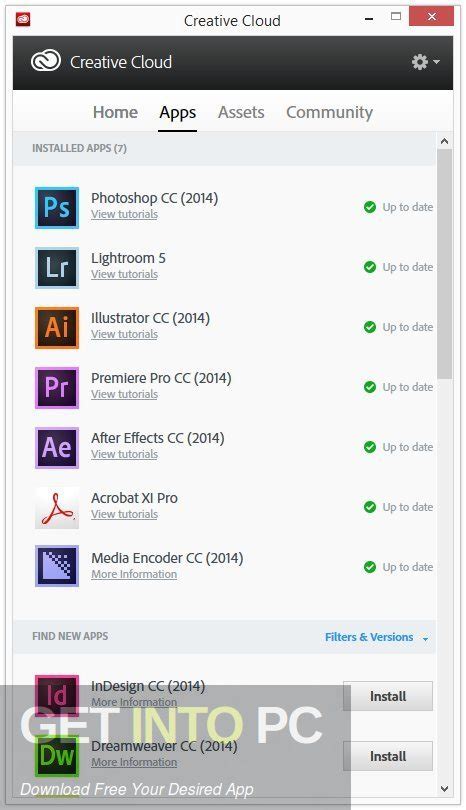Click the InDesign CC Id icon
This screenshot has height=810, width=466.
coord(57,696)
